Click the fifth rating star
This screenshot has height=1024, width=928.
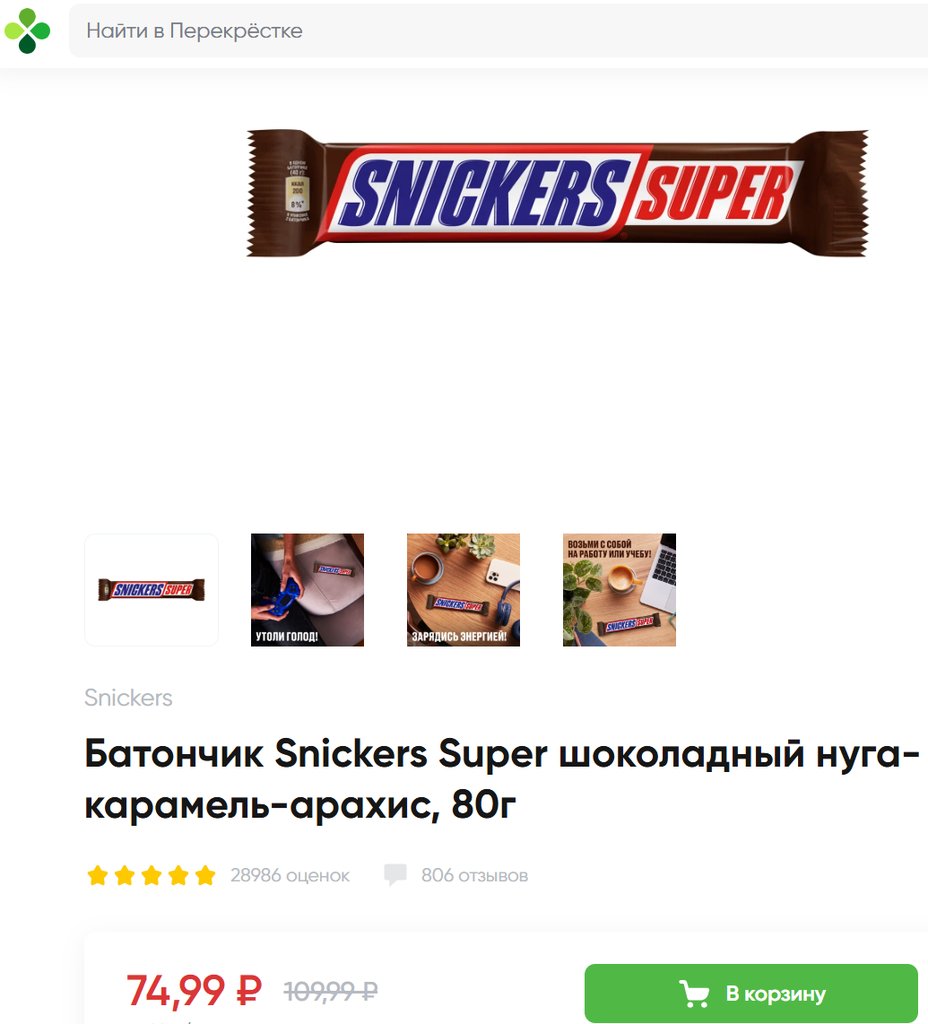click(x=205, y=875)
